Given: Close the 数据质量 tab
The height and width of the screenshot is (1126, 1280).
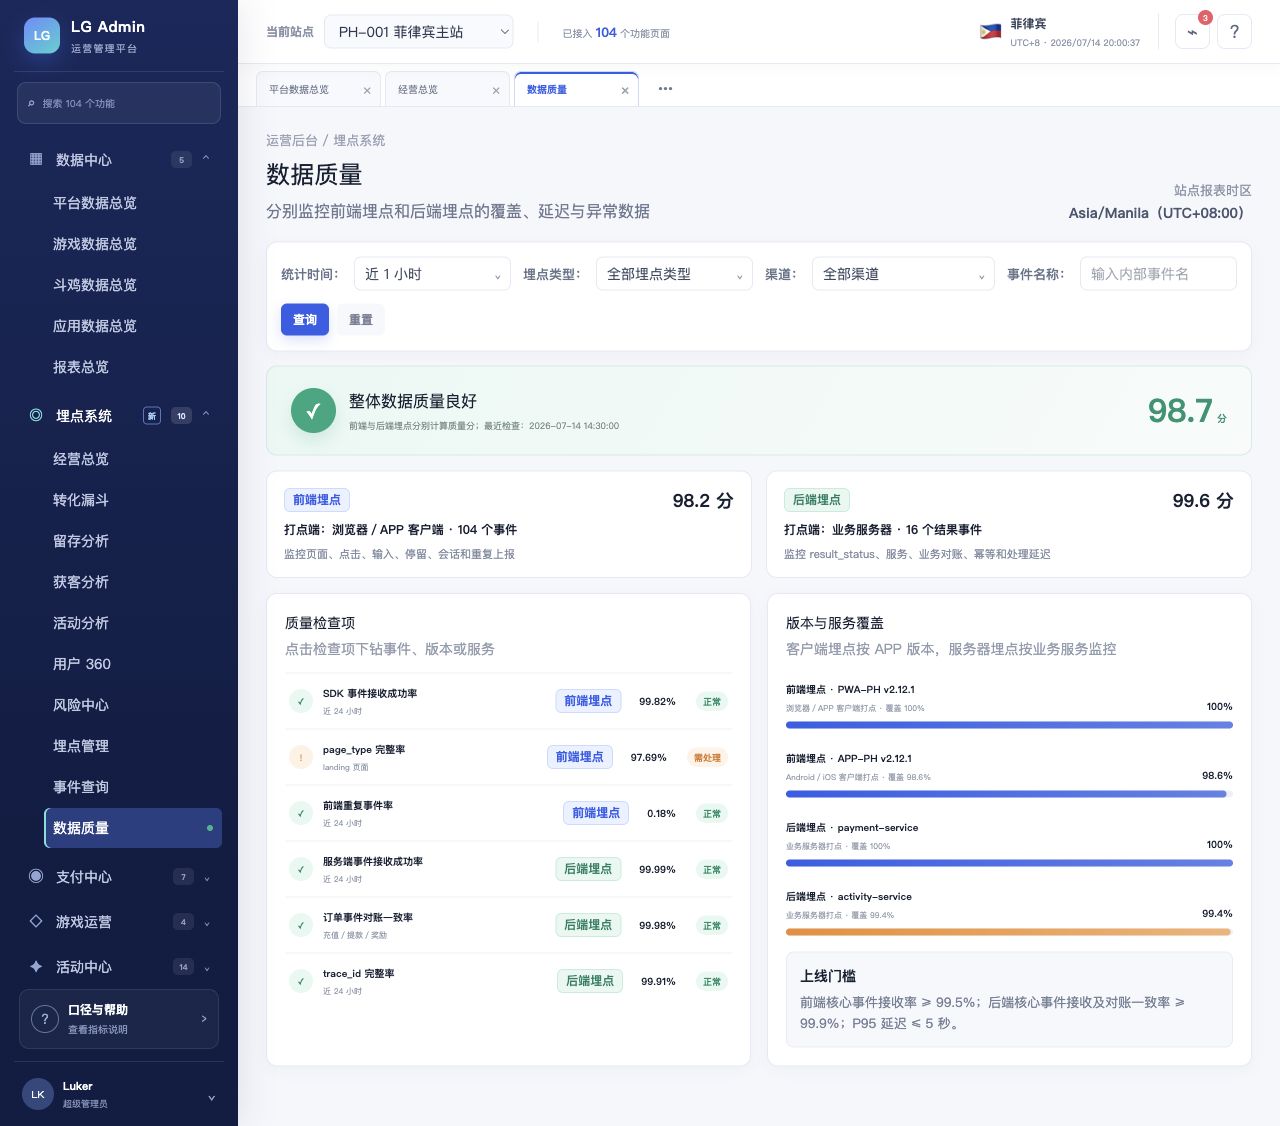Looking at the screenshot, I should 625,90.
